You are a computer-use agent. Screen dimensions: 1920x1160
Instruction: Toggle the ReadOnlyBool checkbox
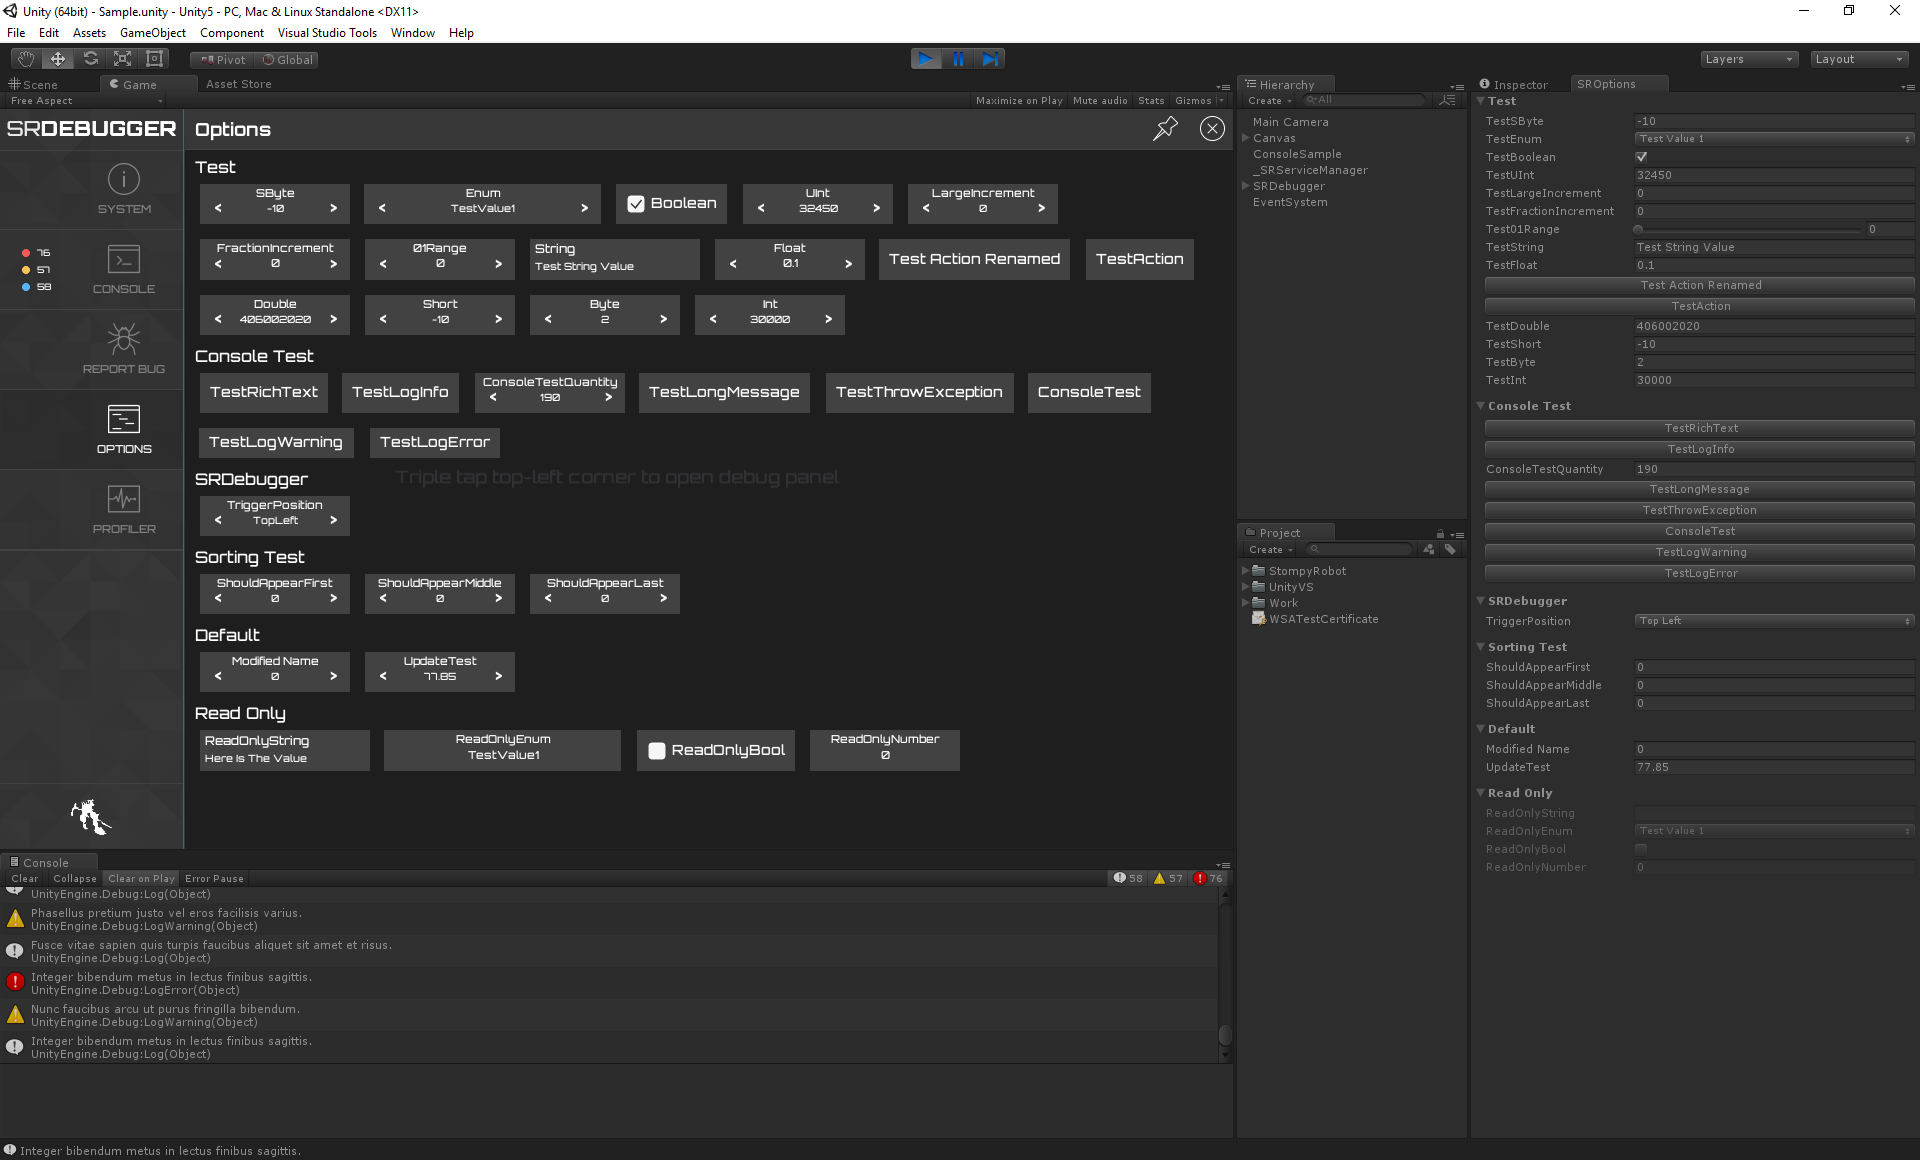coord(657,751)
